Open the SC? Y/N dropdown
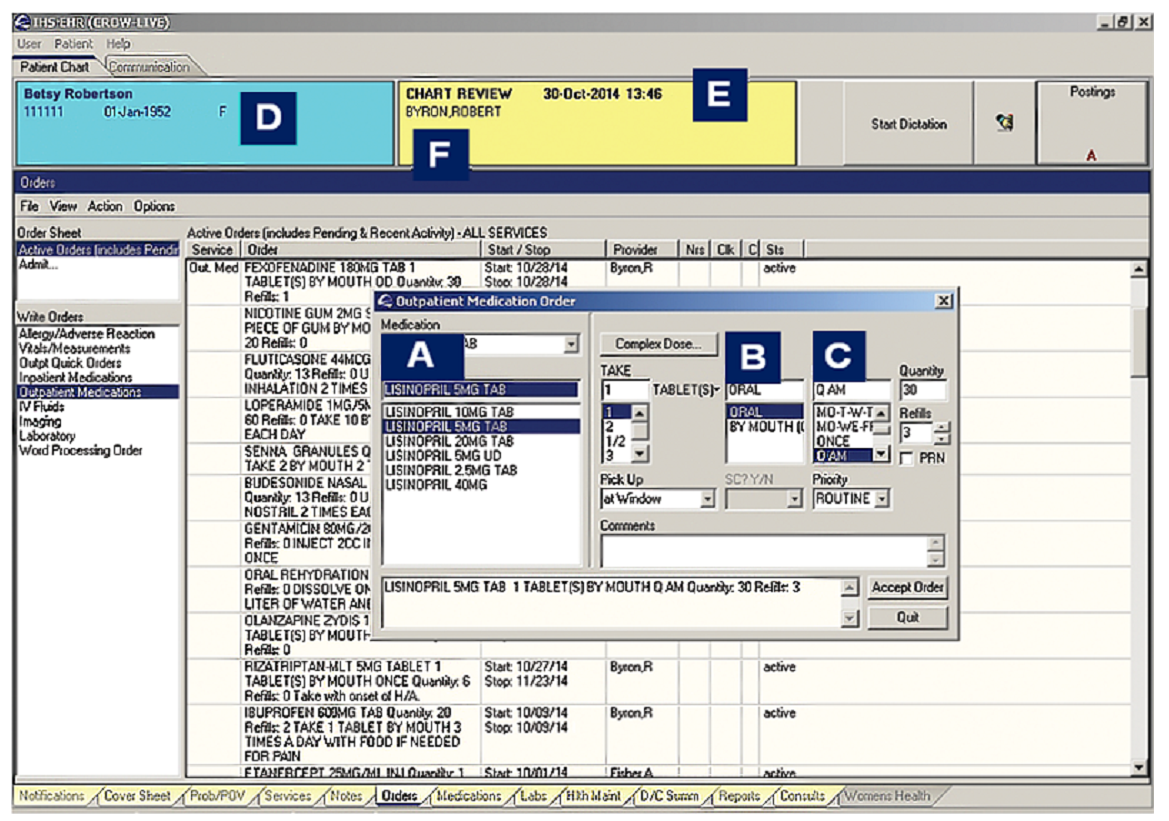The height and width of the screenshot is (821, 1169). (794, 499)
